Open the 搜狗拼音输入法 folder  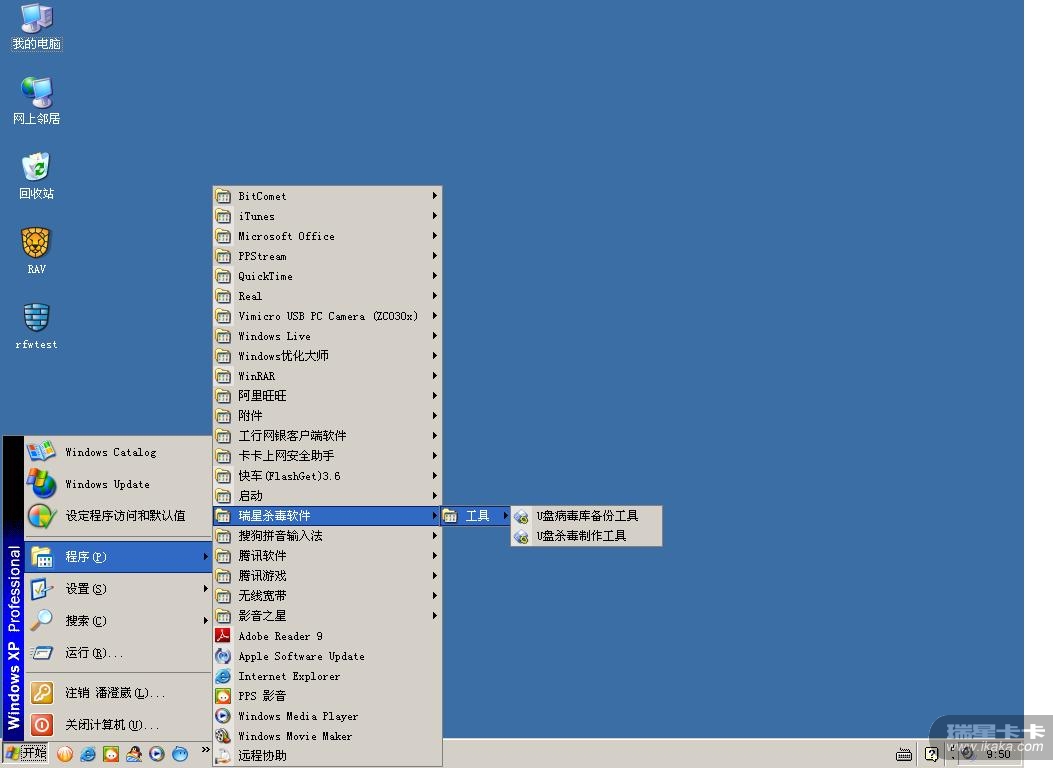pyautogui.click(x=328, y=536)
